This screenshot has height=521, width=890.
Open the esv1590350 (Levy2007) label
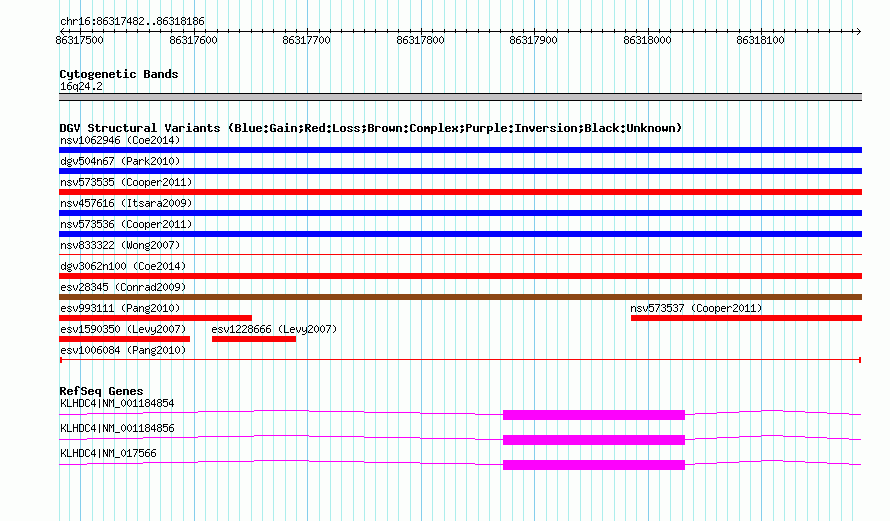coord(123,329)
